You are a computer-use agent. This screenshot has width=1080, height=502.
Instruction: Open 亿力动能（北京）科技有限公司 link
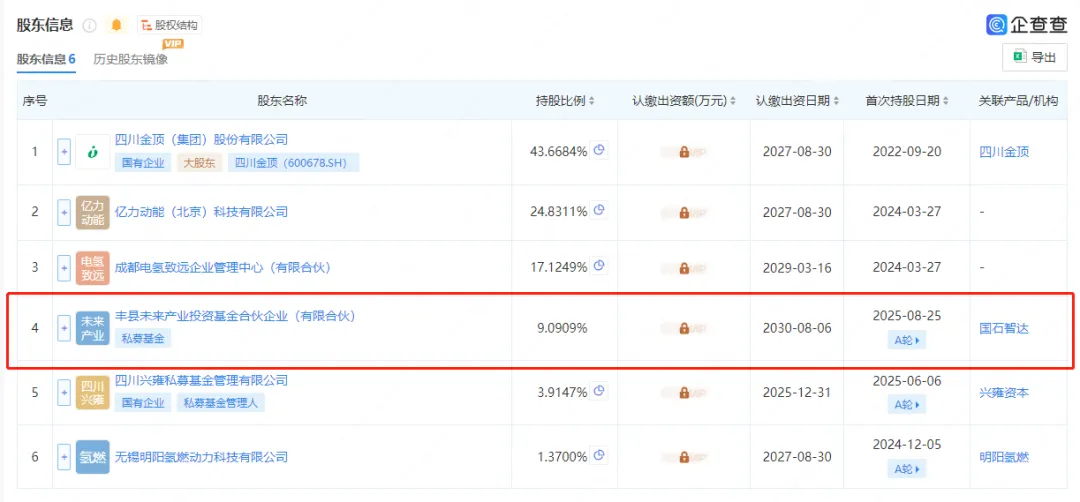(x=201, y=212)
